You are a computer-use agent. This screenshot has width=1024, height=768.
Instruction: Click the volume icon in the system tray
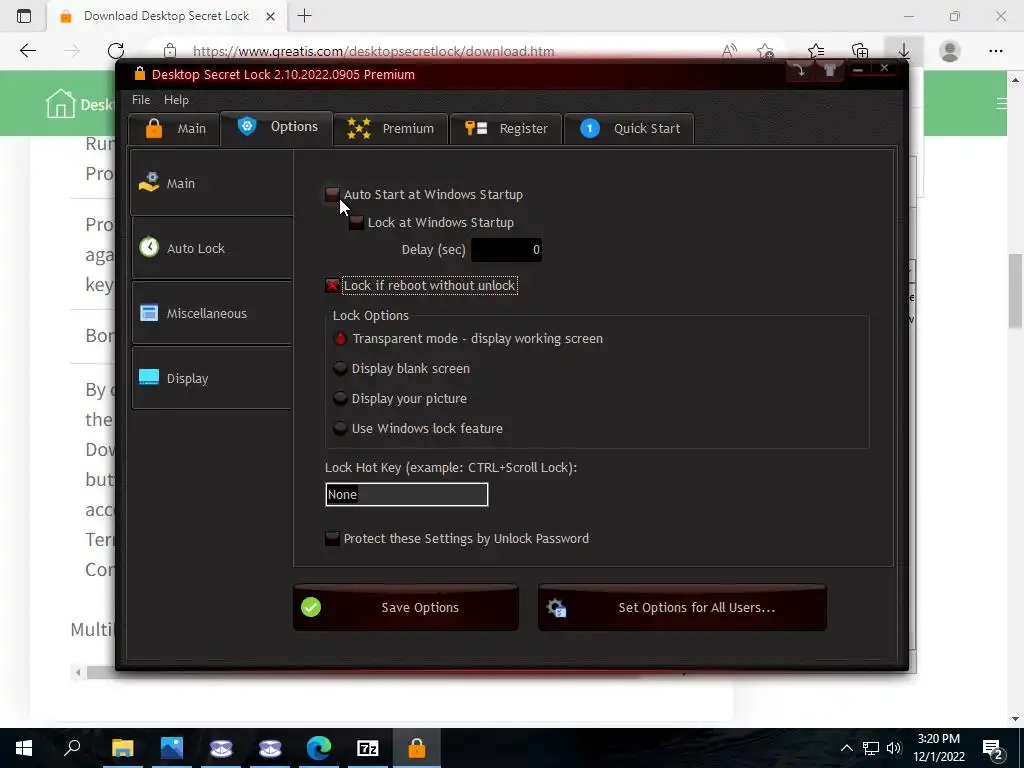(x=894, y=748)
